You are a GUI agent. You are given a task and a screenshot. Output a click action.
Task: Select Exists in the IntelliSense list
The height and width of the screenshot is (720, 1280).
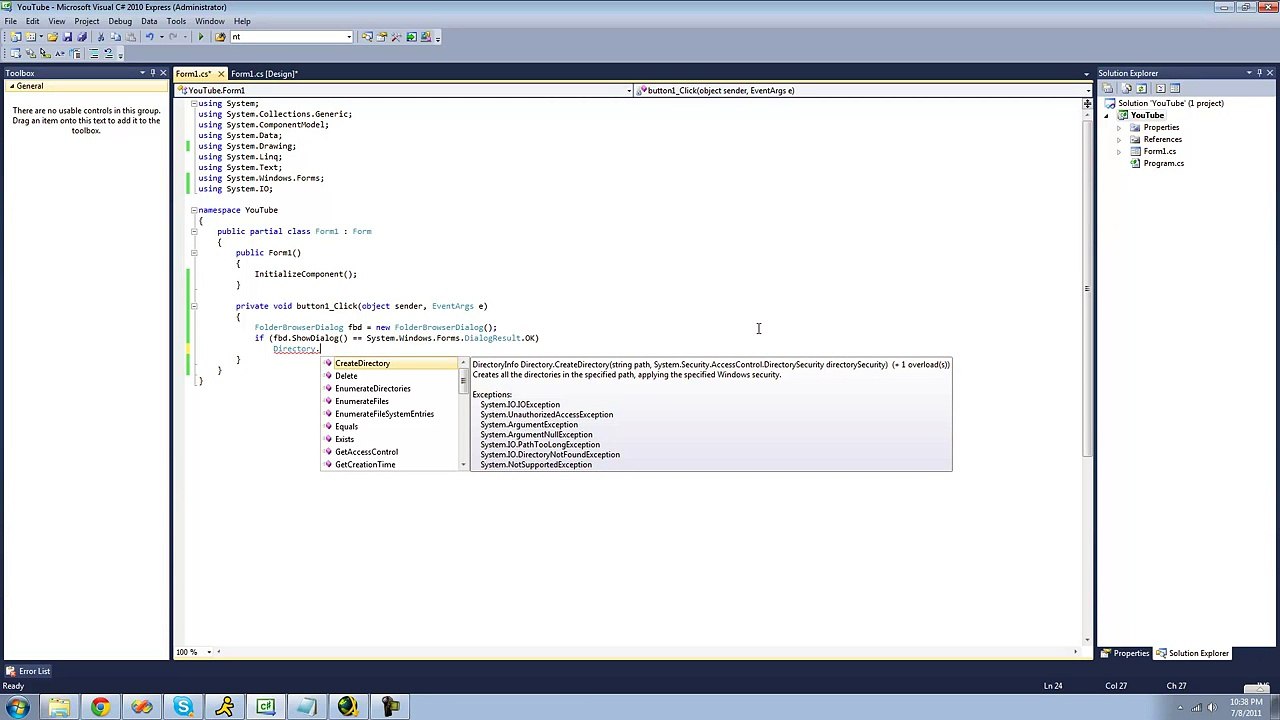(392, 439)
